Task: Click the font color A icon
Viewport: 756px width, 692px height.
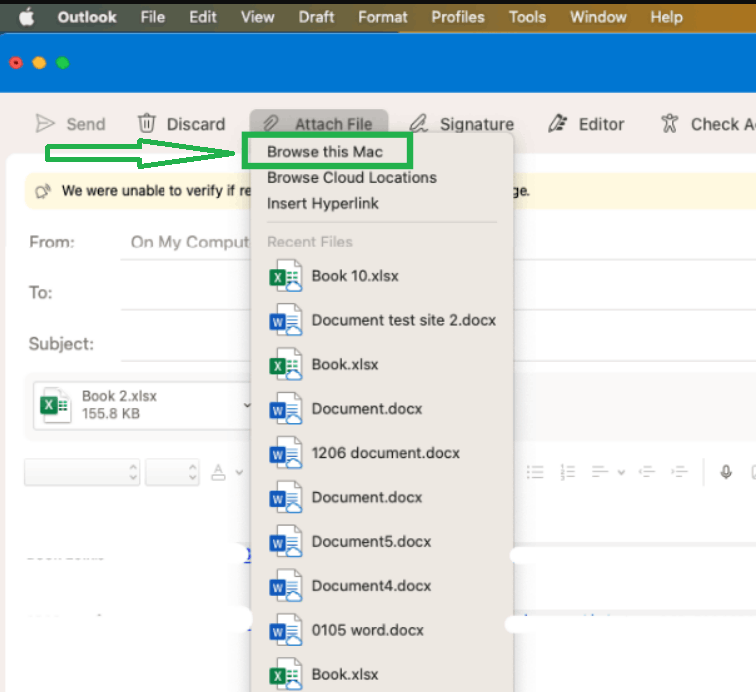Action: 218,472
